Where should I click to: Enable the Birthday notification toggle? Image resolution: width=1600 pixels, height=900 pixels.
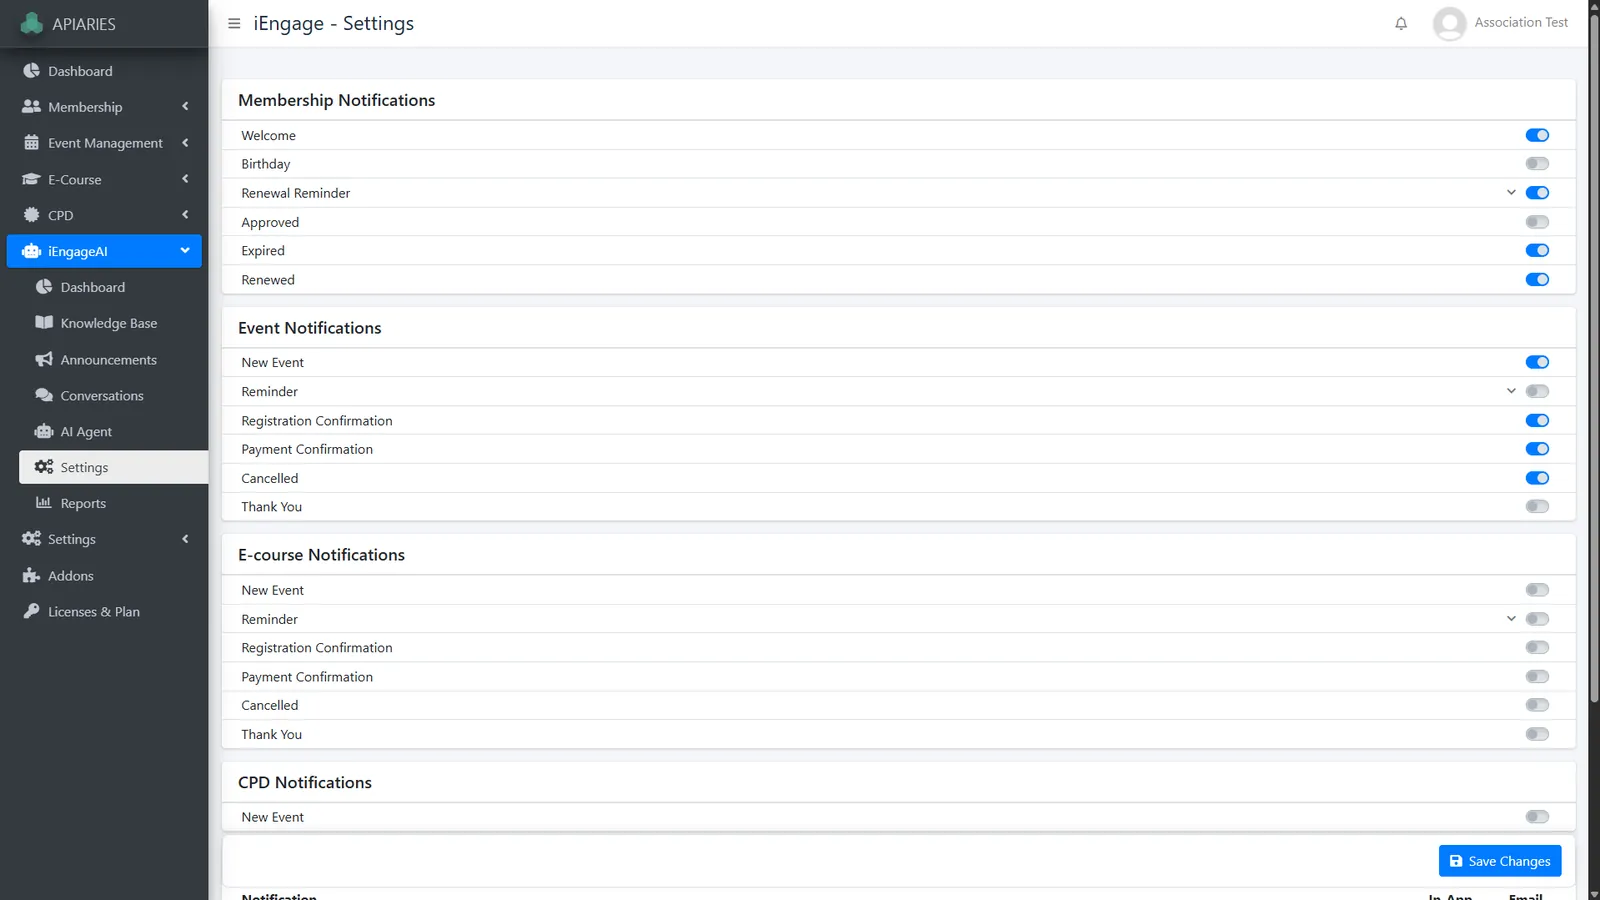pos(1537,164)
